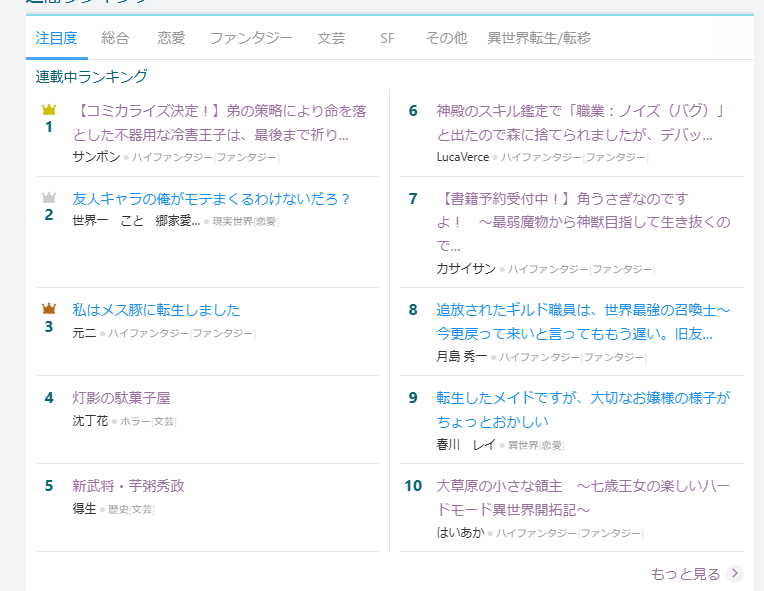
Task: Open the title 灯影の駄菓子屋
Action: click(121, 398)
